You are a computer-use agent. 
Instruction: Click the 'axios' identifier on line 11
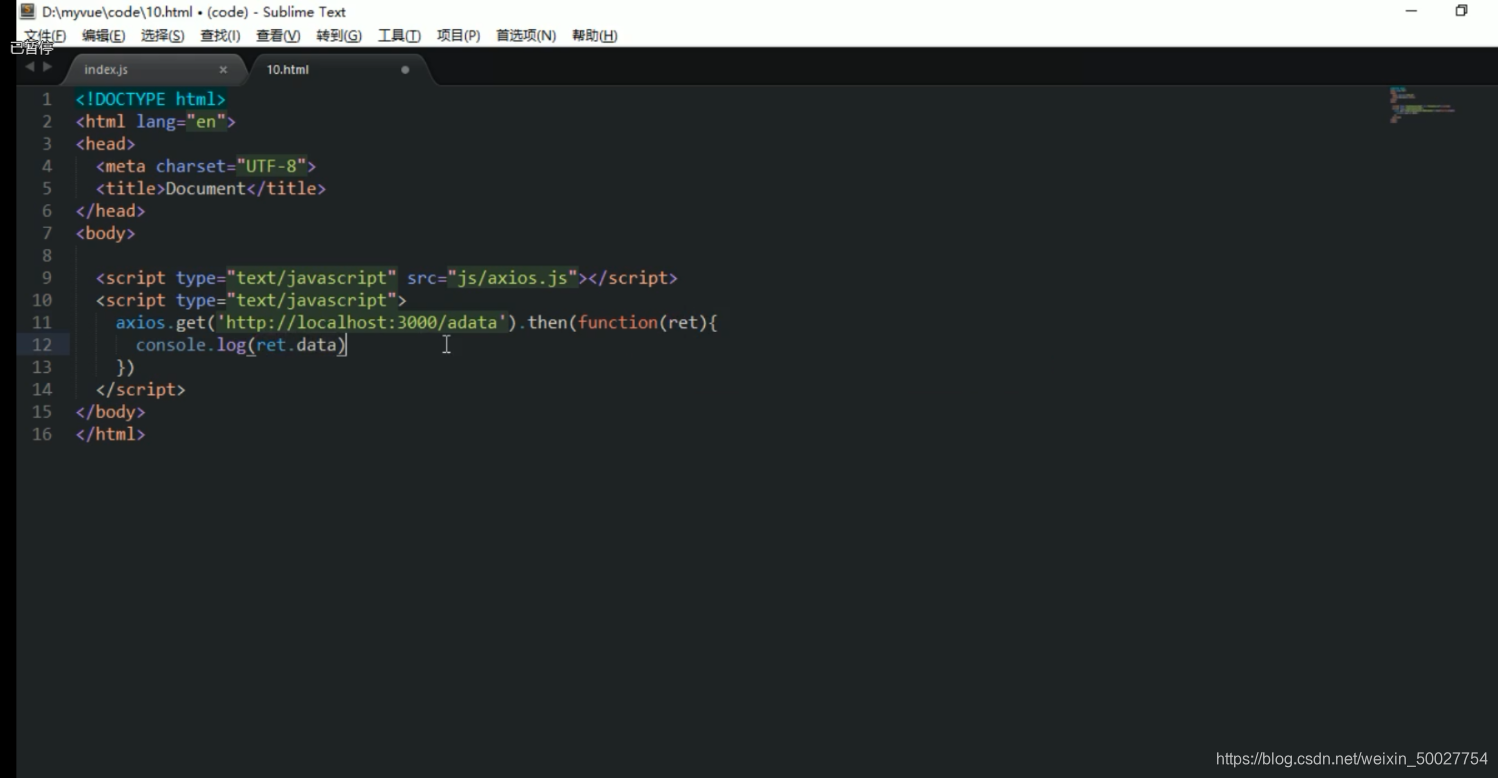coord(140,323)
